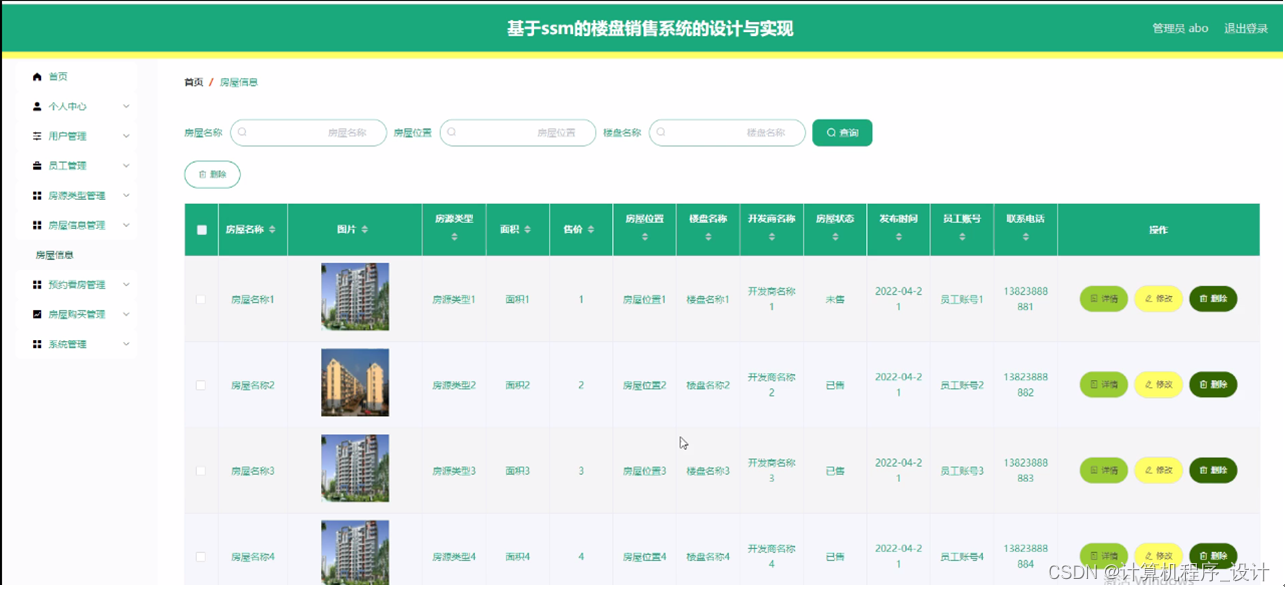This screenshot has height=591, width=1285.
Task: Tick the checkbox for row 房屋名称1
Action: [x=201, y=299]
